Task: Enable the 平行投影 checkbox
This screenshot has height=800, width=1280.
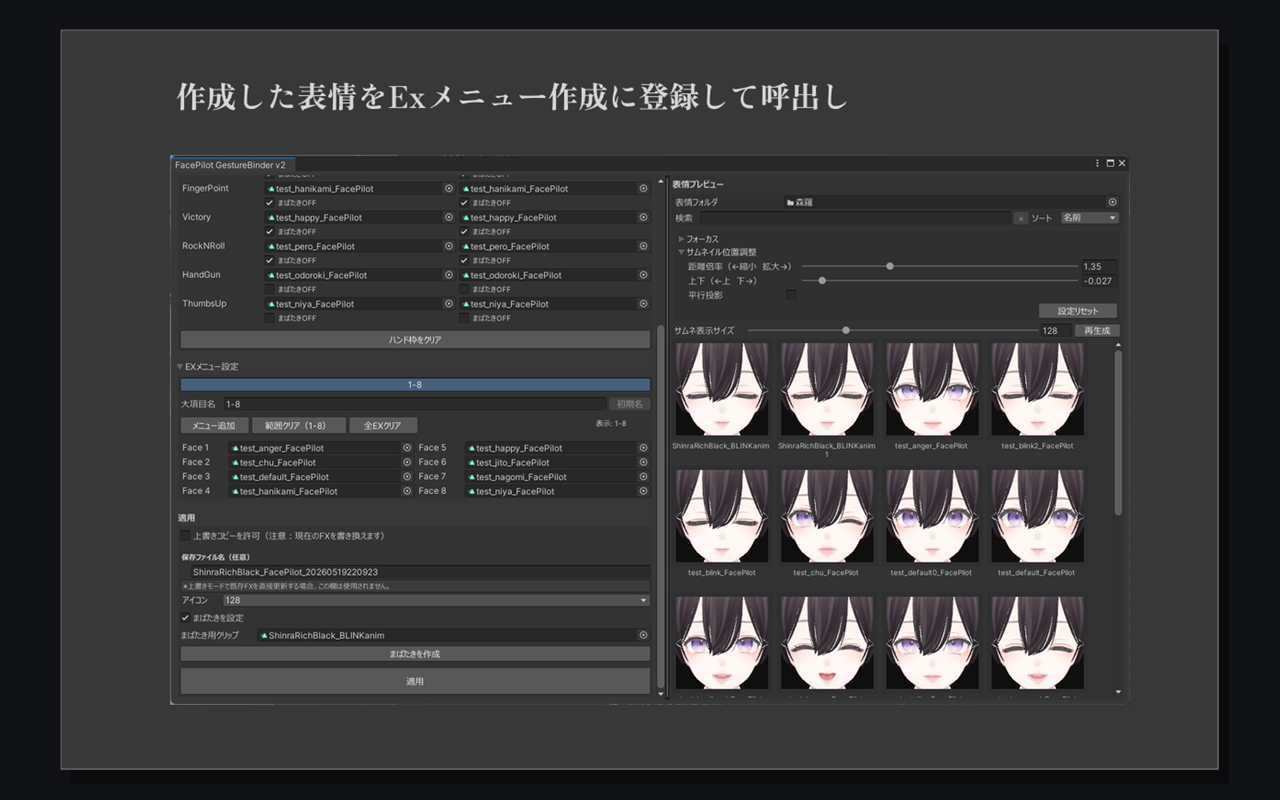Action: click(x=792, y=295)
